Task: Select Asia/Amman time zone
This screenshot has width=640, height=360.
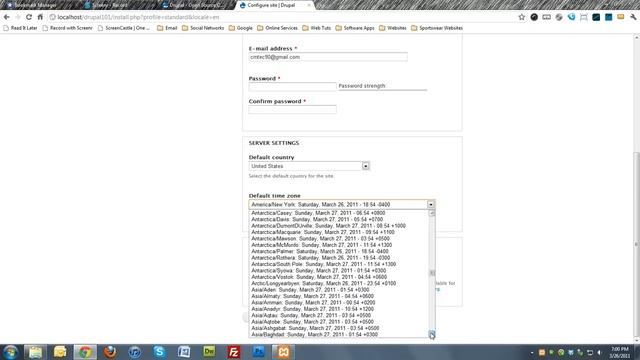Action: (x=339, y=302)
